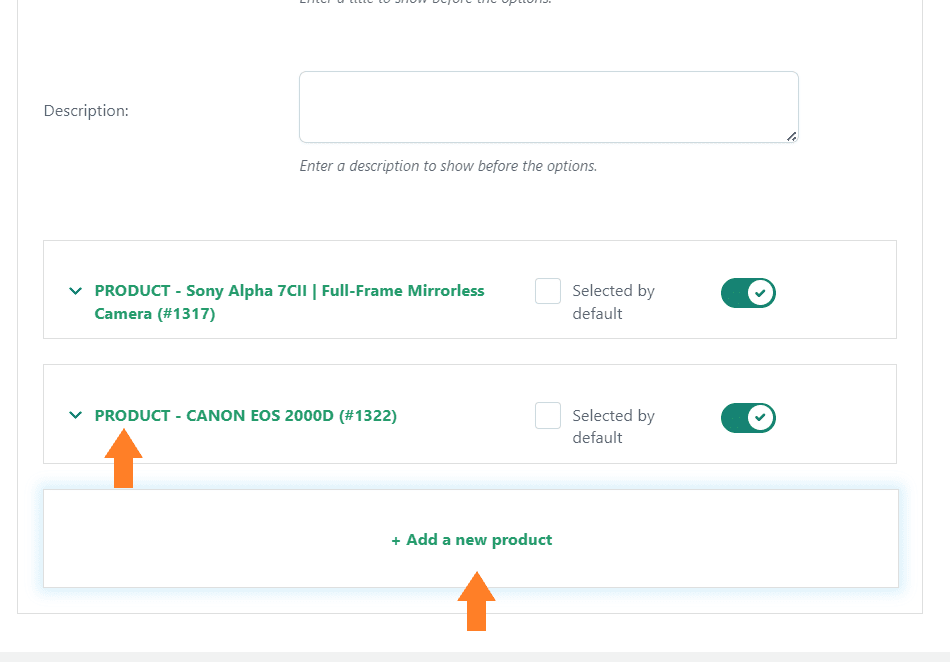Expand the CANON EOS 2000D chevron

click(75, 415)
